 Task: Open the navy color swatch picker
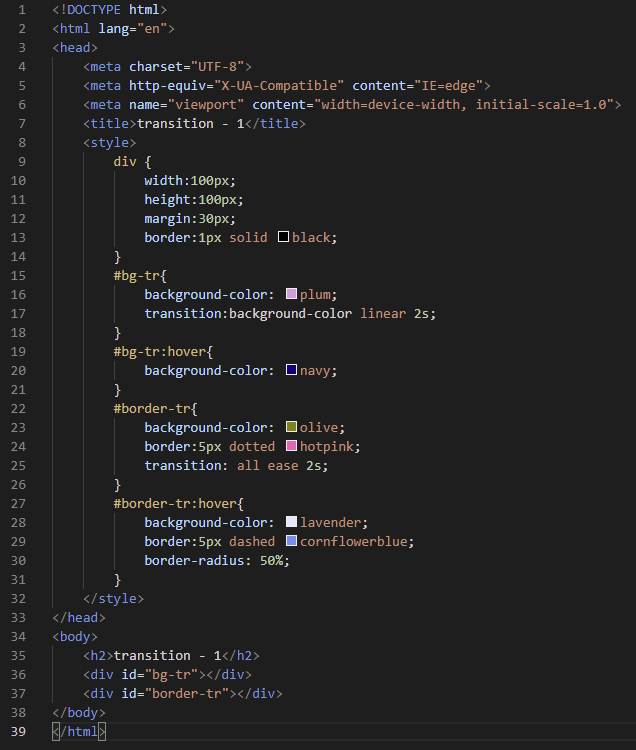[291, 370]
